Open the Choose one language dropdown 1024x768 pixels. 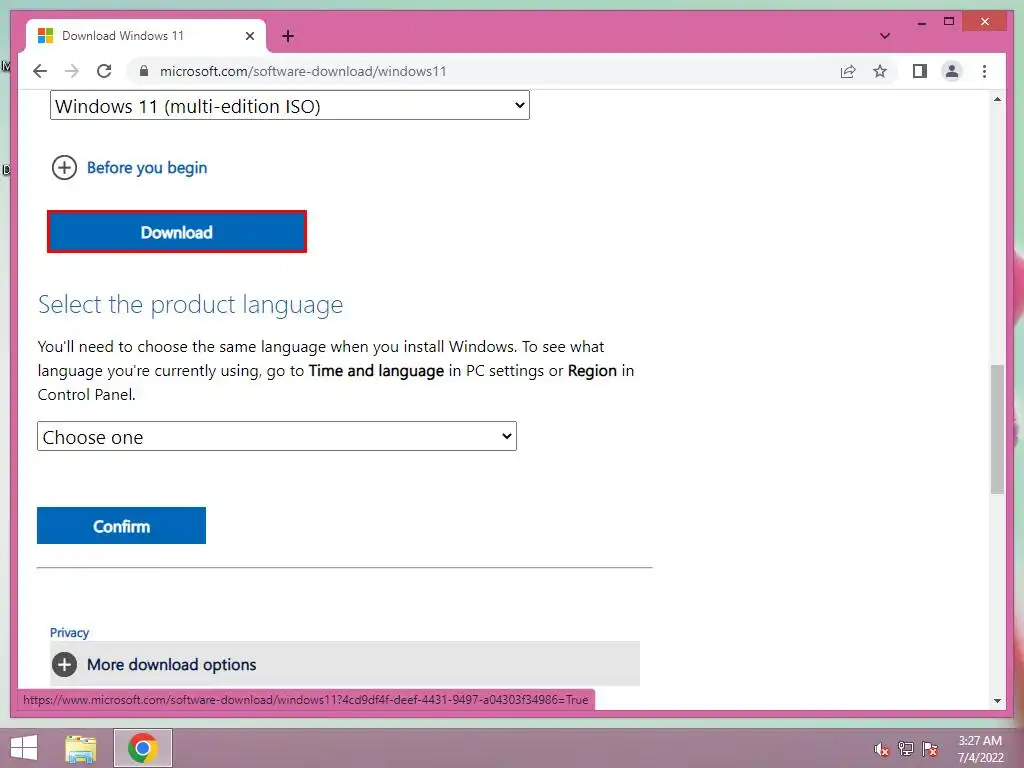click(277, 436)
